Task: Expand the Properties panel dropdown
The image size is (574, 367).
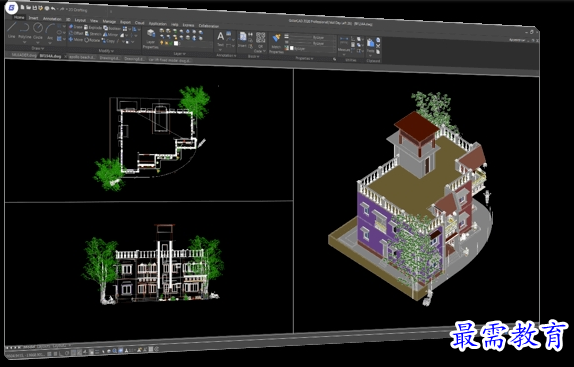Action: (304, 58)
